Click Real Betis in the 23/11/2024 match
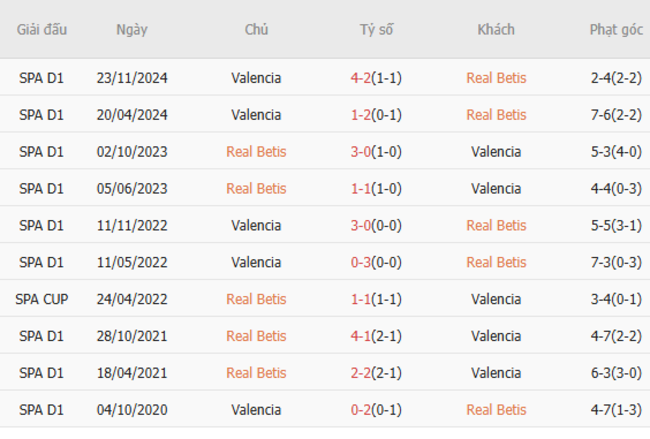Viewport: 650px width, 439px height. click(x=496, y=78)
